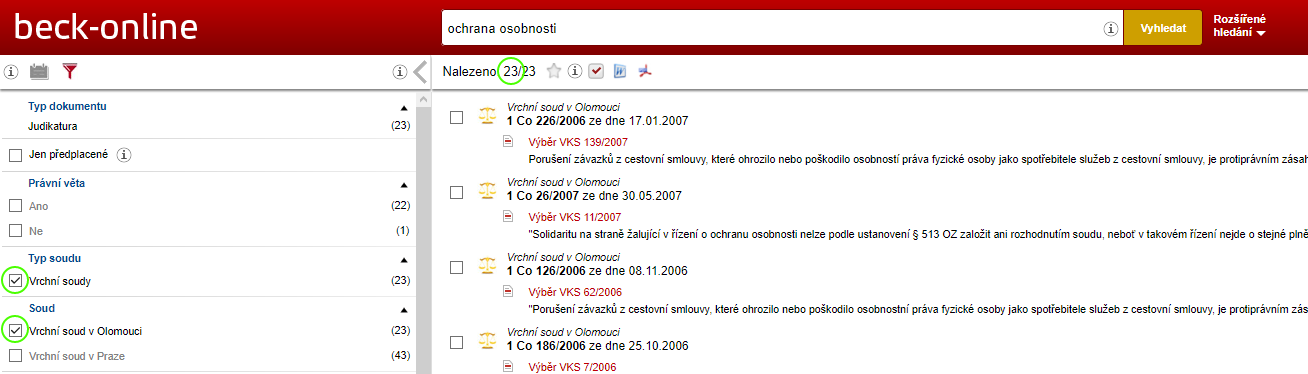Viewport: 1308px width, 374px height.
Task: Check the Vrchní soud v Praze checkbox
Action: 15,356
